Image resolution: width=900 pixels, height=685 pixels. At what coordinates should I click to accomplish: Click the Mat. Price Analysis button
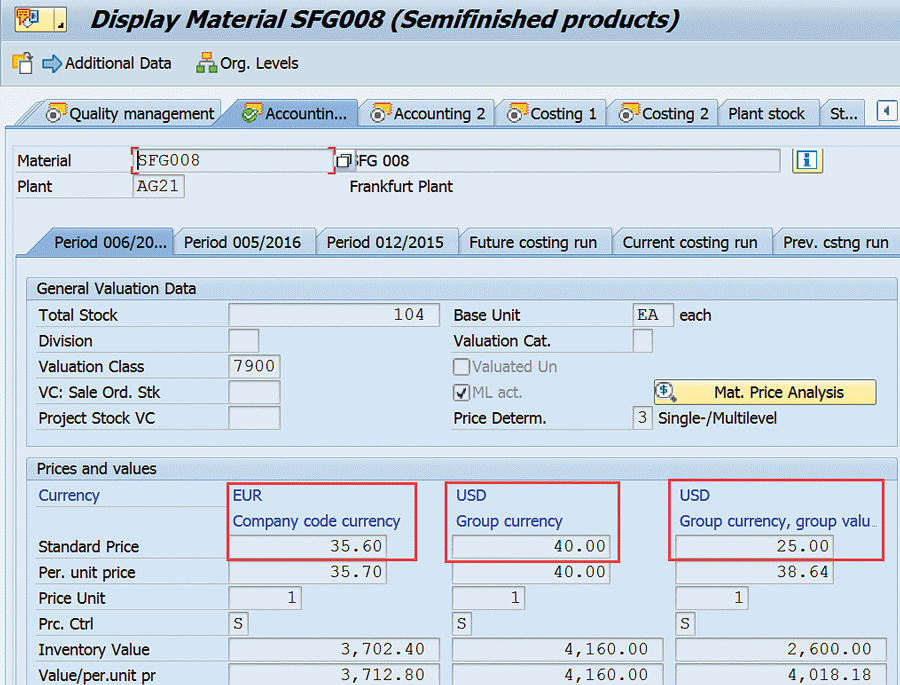765,393
